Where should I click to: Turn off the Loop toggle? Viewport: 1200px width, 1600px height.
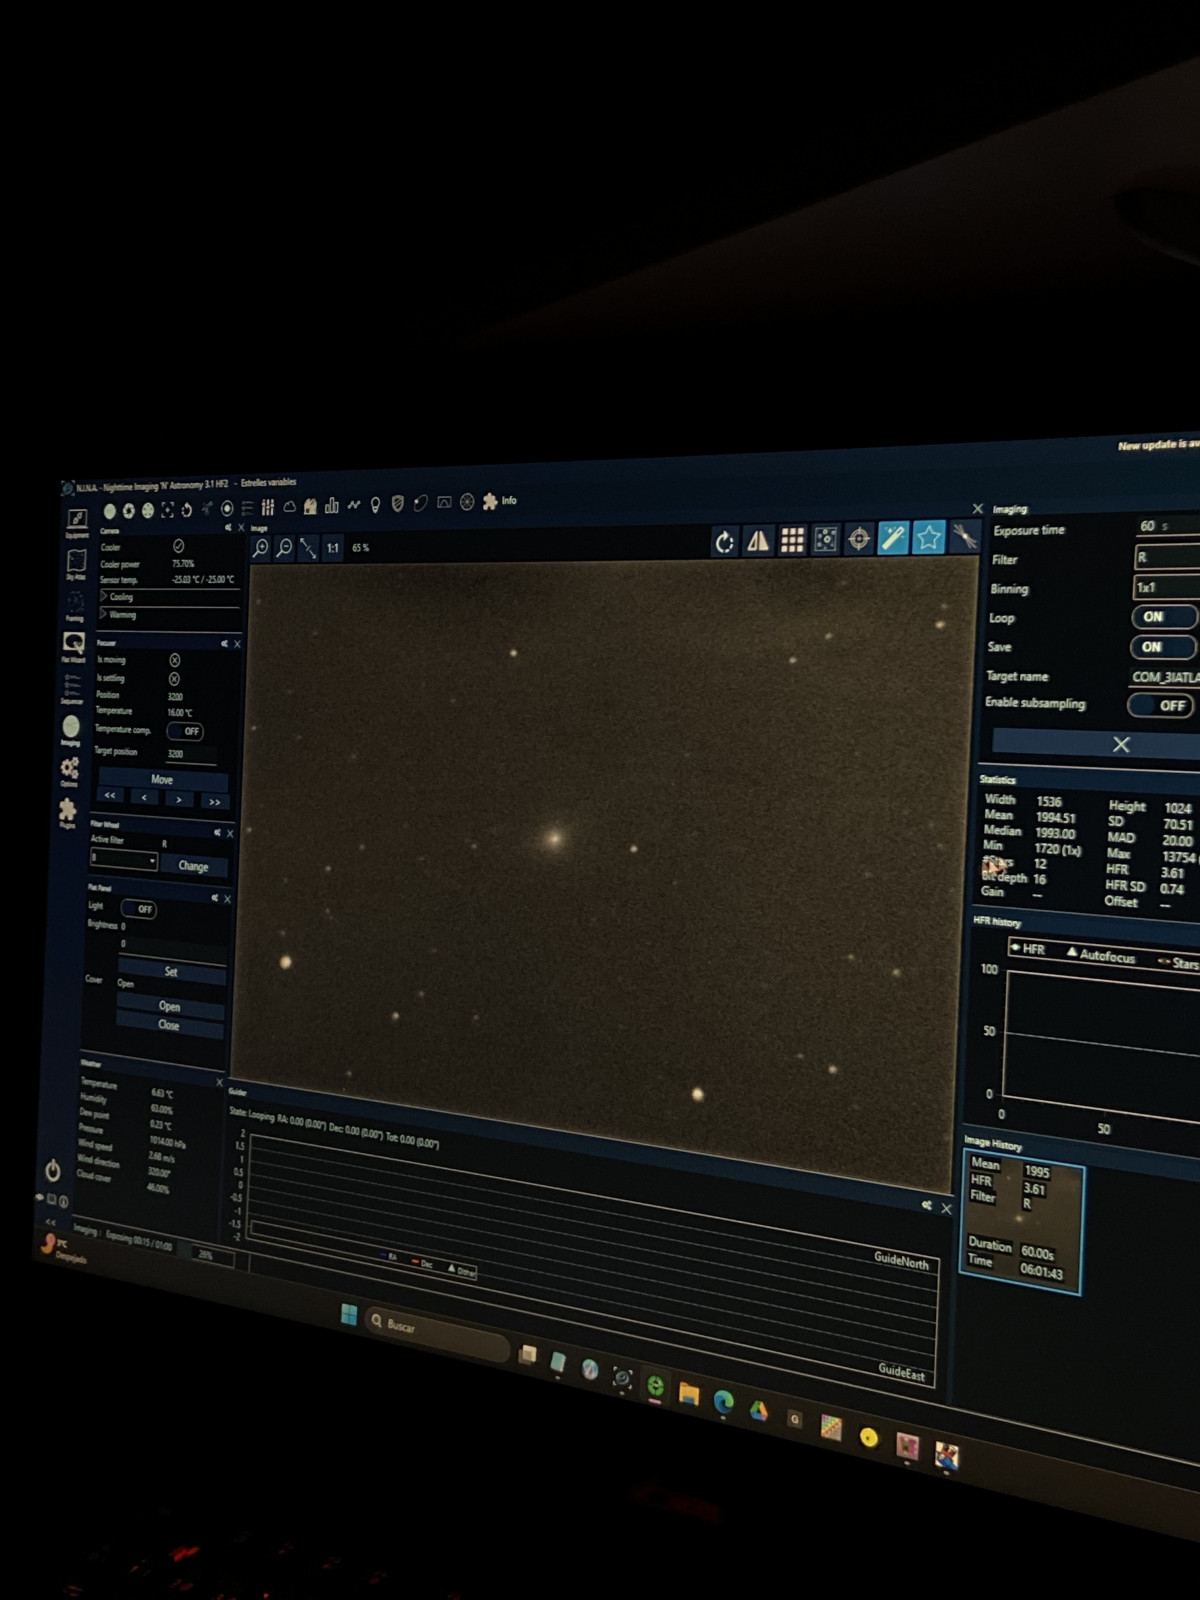point(1162,617)
